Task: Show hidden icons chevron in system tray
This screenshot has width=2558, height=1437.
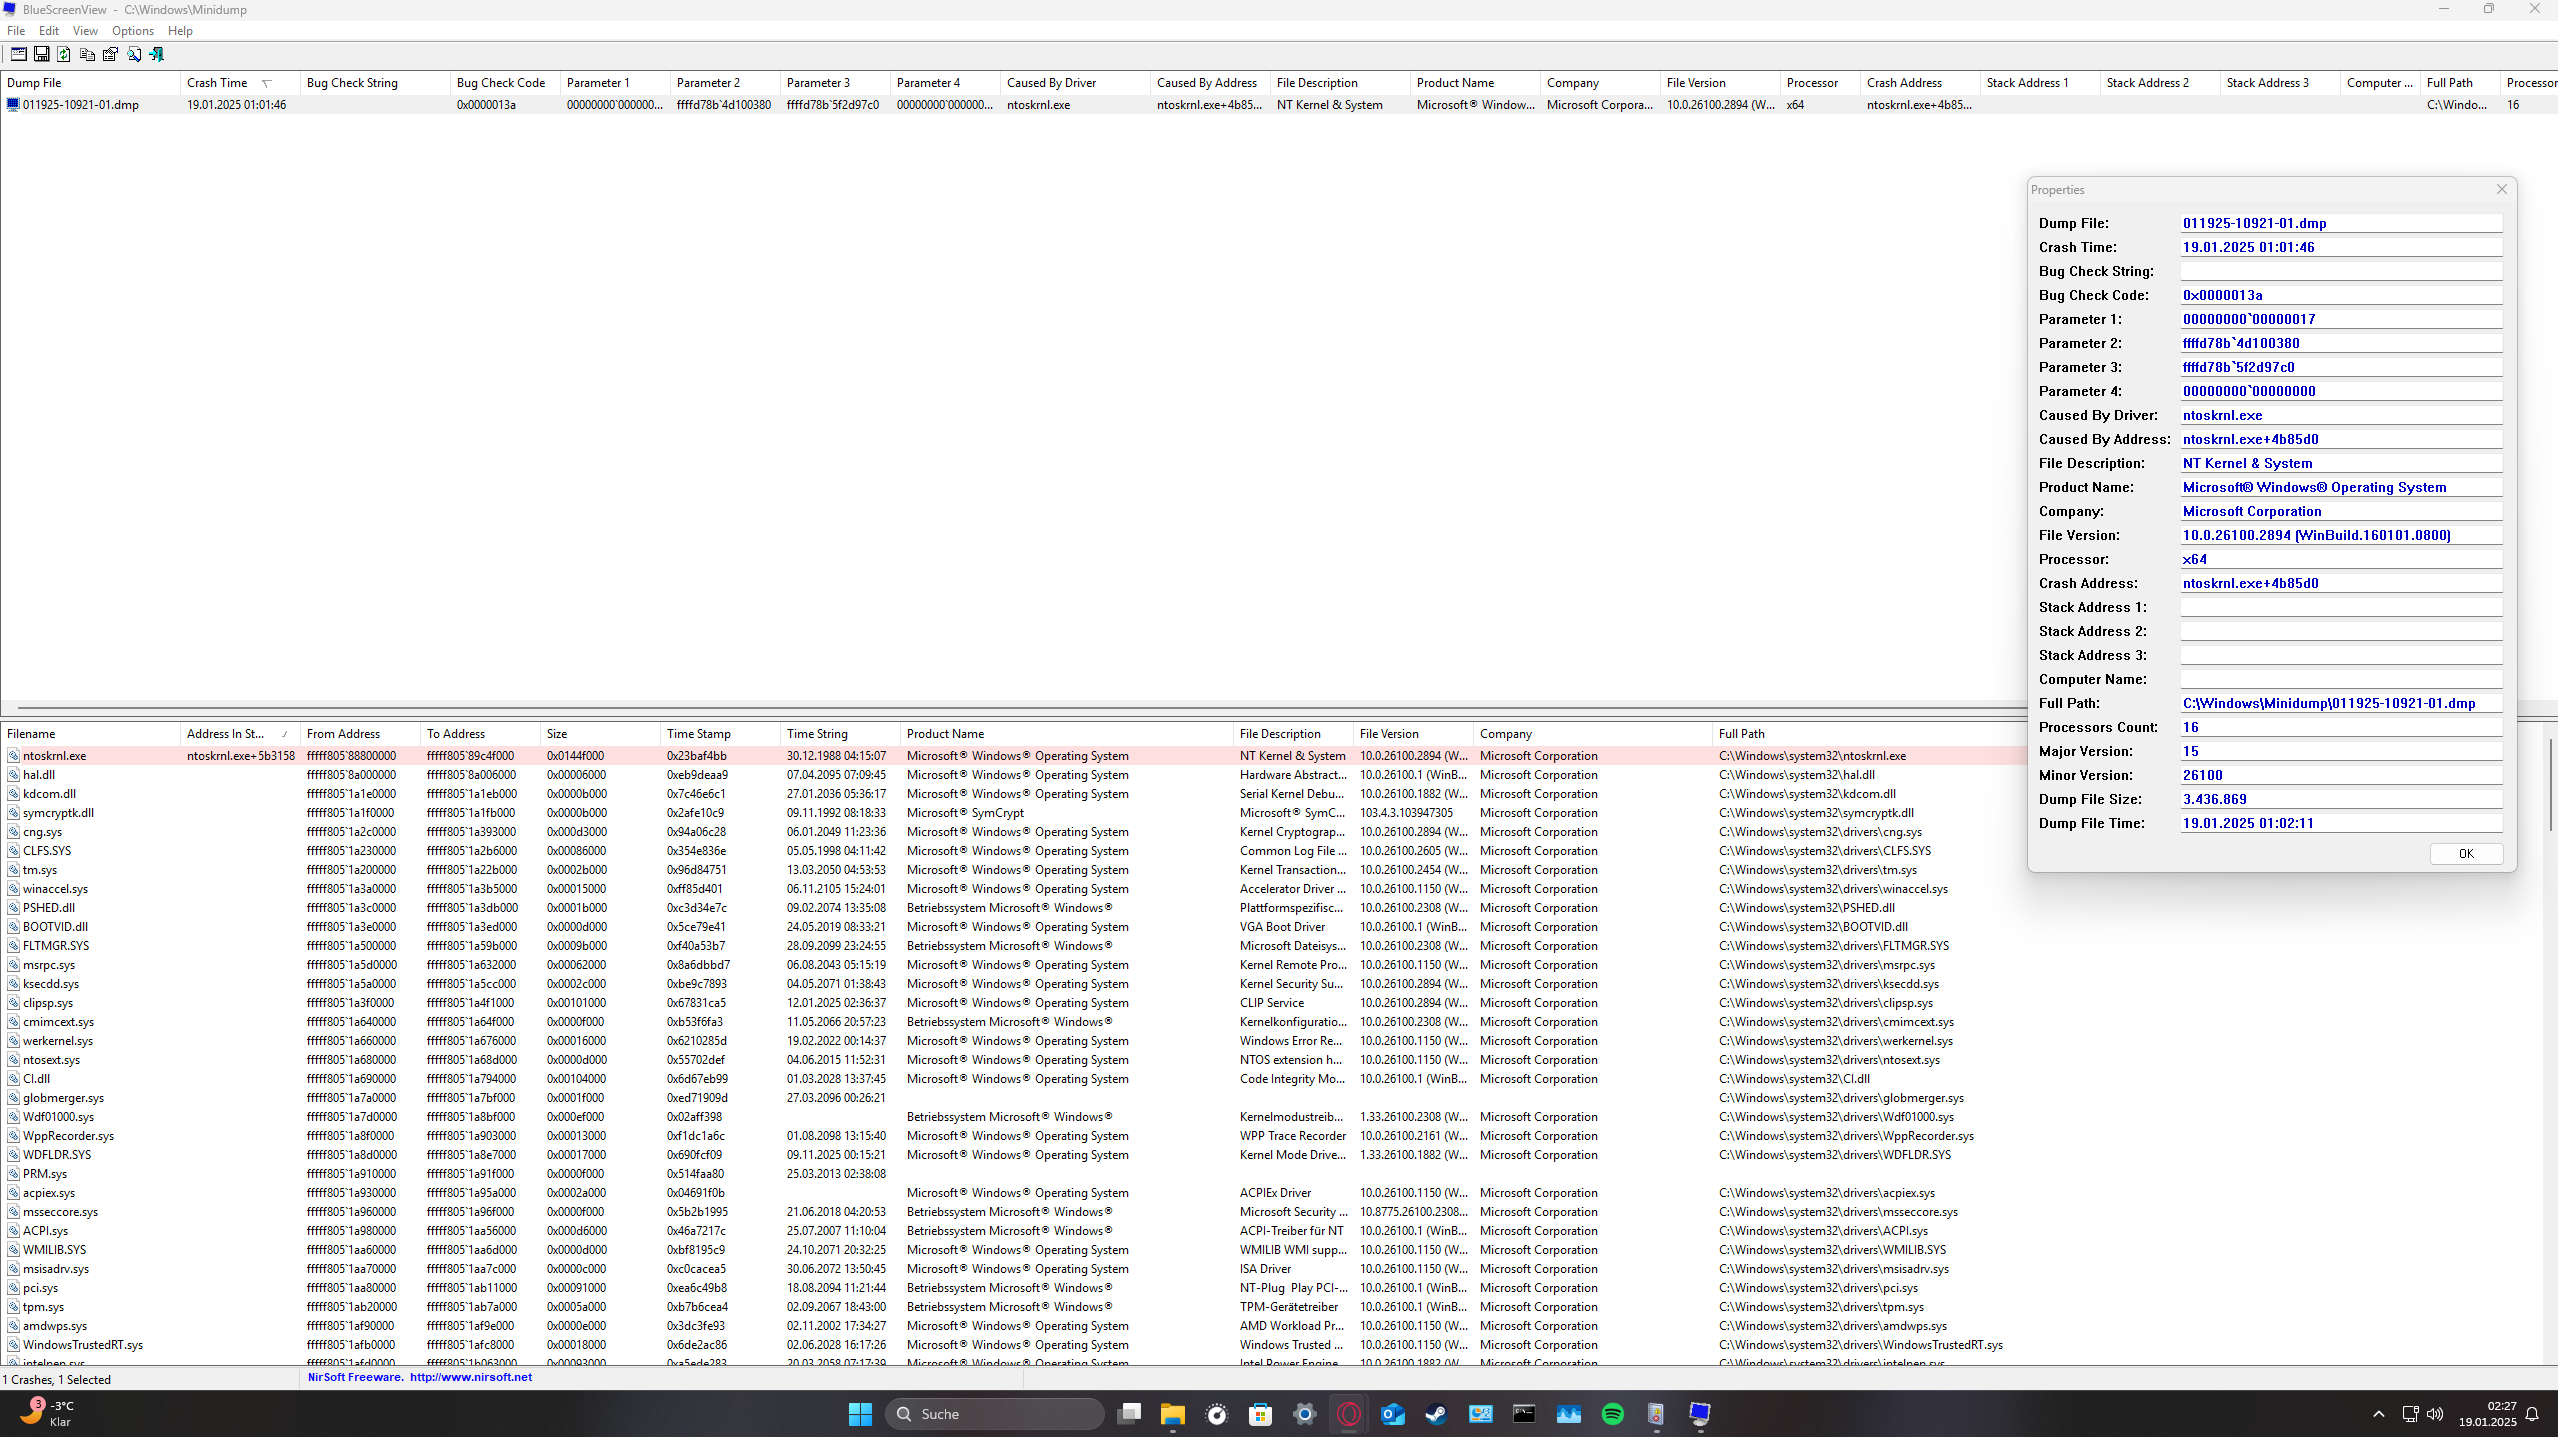Action: [x=2379, y=1414]
